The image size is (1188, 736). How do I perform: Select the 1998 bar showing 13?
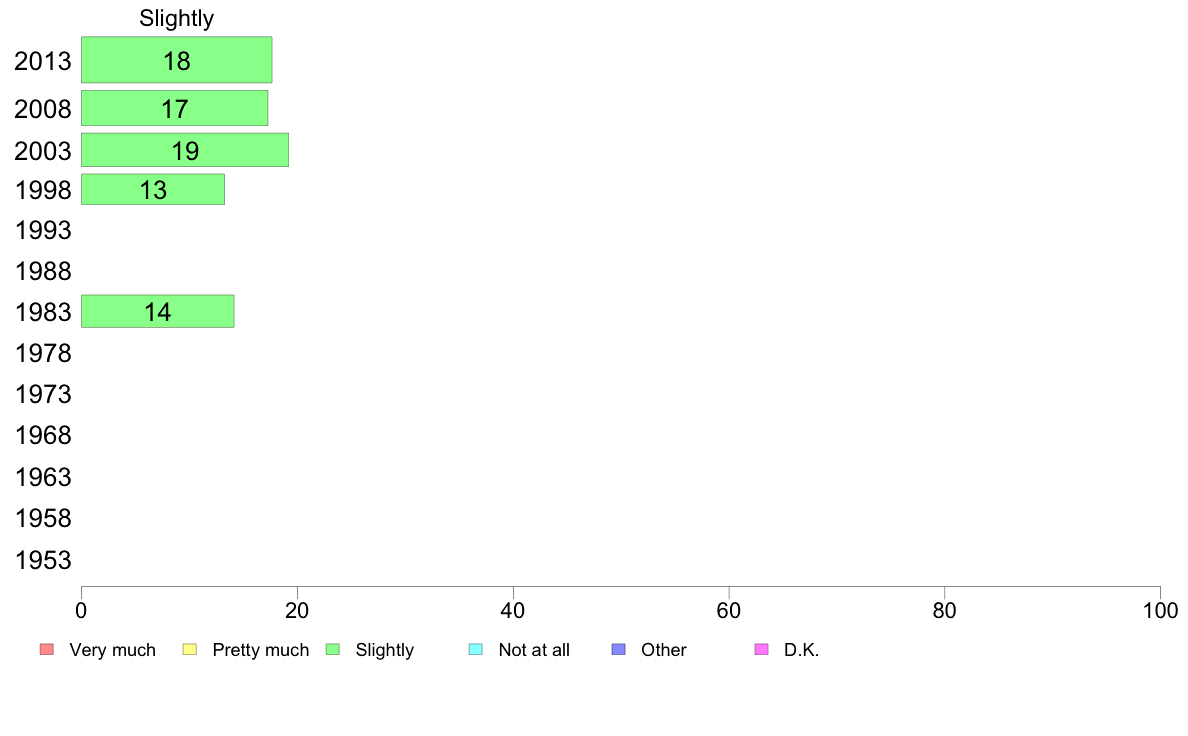pos(153,189)
